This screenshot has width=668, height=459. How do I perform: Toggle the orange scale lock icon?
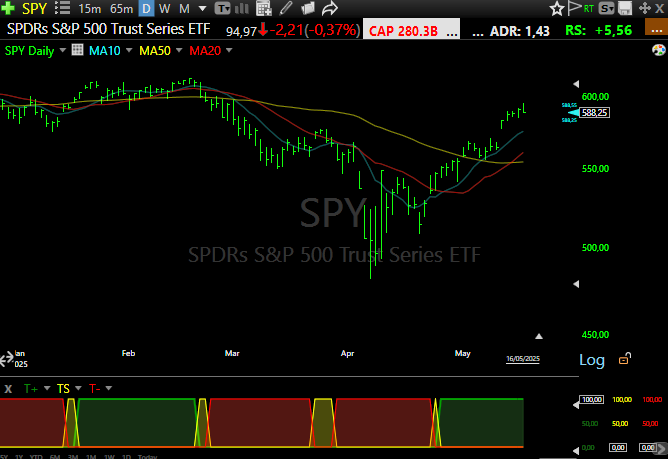click(x=625, y=359)
